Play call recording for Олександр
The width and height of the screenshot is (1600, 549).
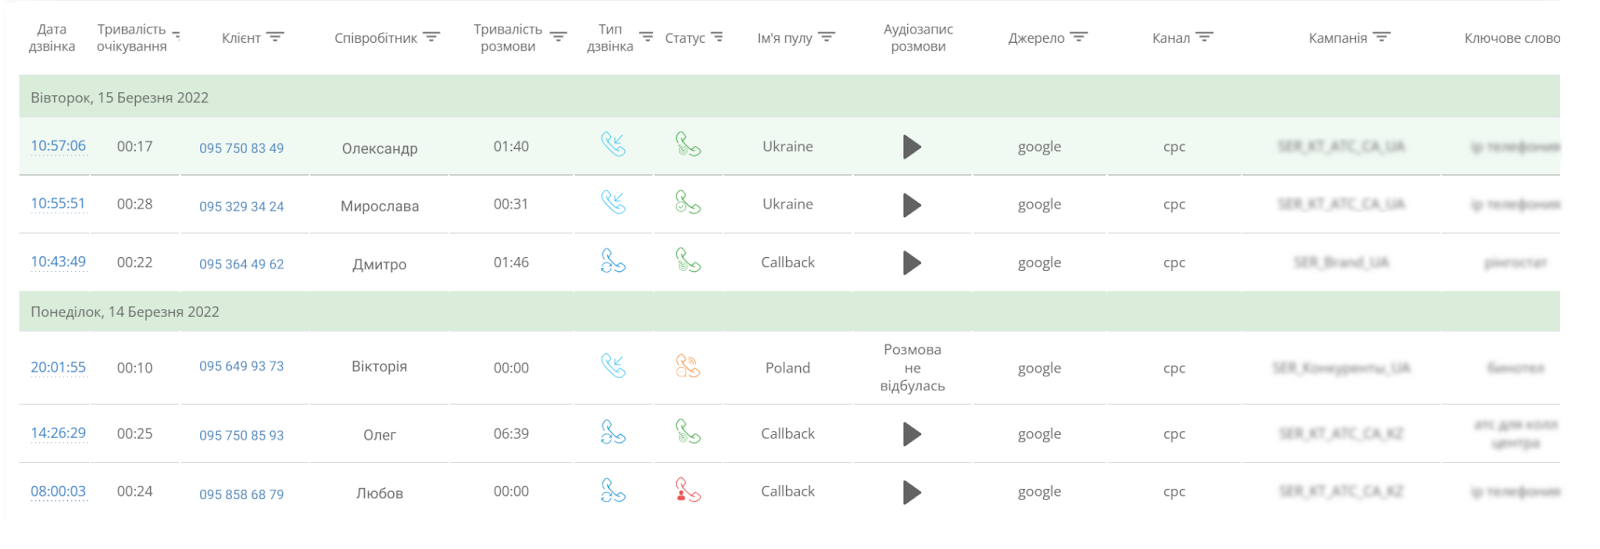(911, 147)
